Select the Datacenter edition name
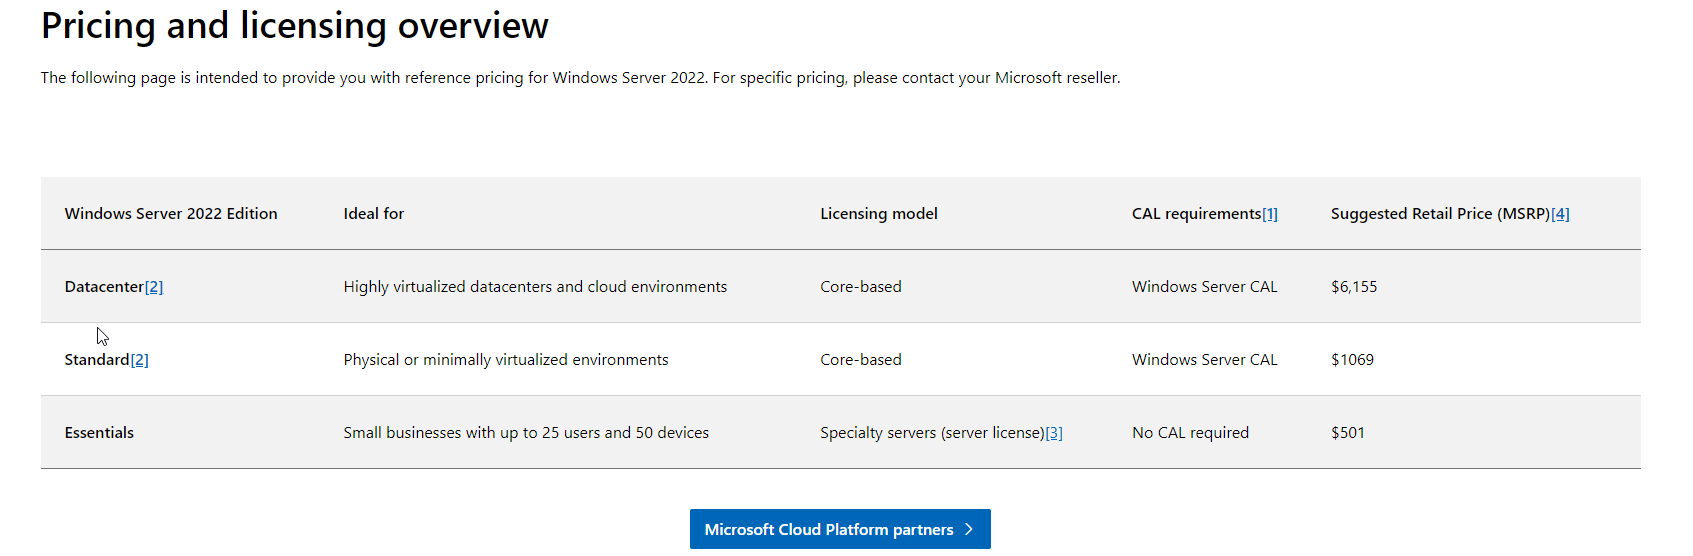Viewport: 1693px width, 556px height. pyautogui.click(x=104, y=287)
